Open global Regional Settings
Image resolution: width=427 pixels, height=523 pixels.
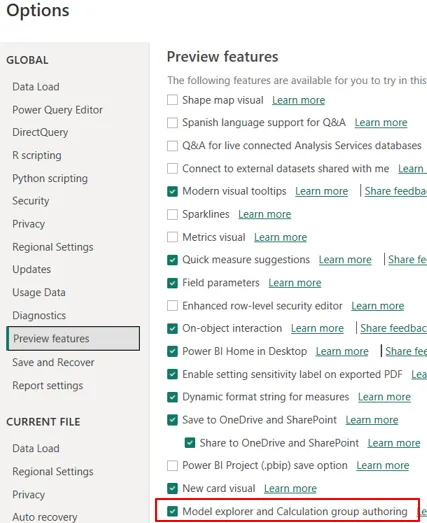[53, 247]
